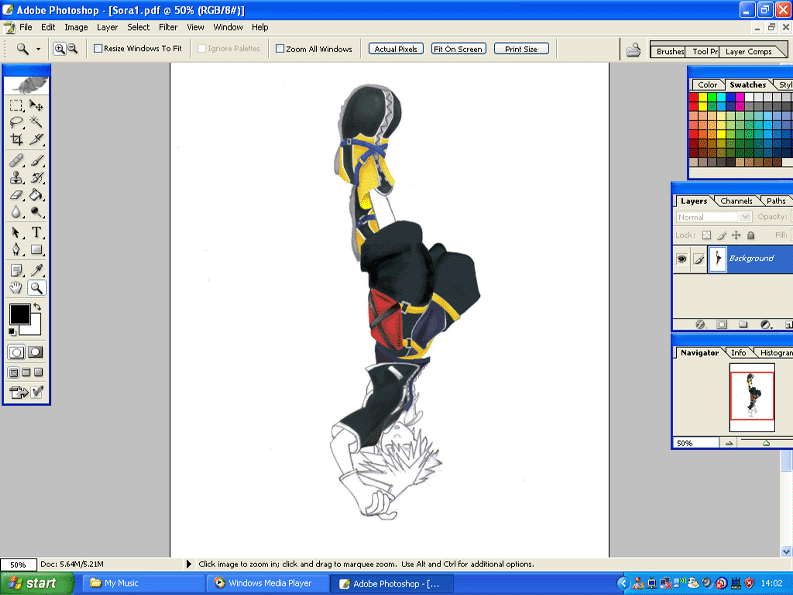Screen dimensions: 793x595
Task: Select the Background layer thumbnail
Action: 718,259
